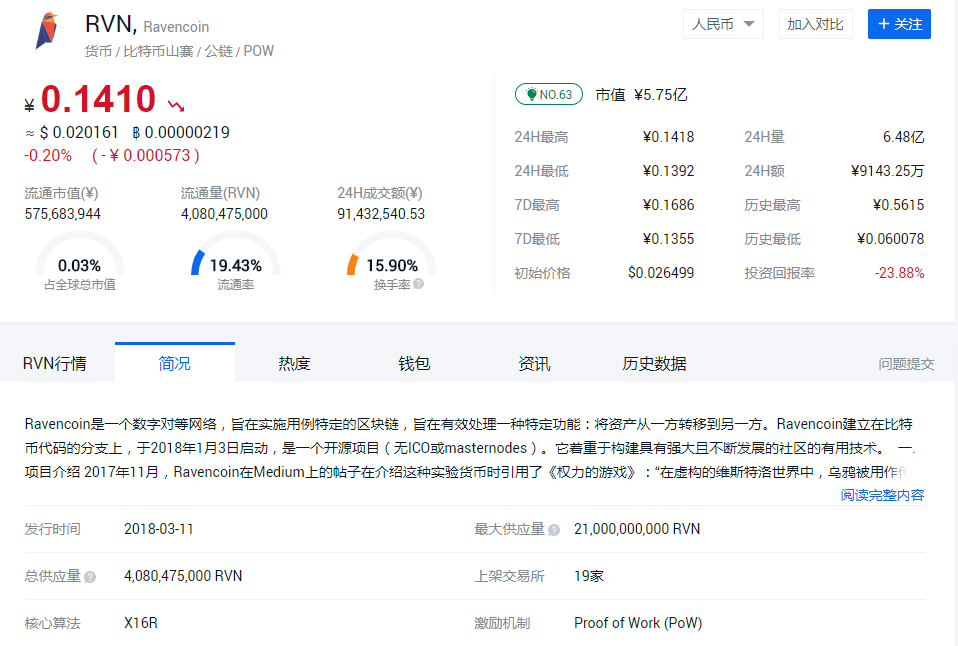
Task: Click the Proof of Work (PoW) value
Action: point(638,623)
